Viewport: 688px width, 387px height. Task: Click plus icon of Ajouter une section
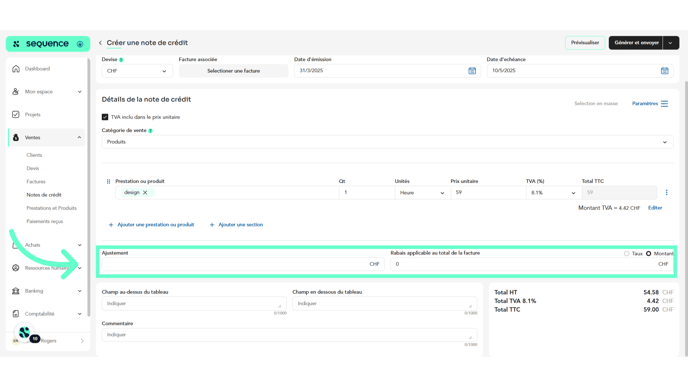(x=212, y=225)
